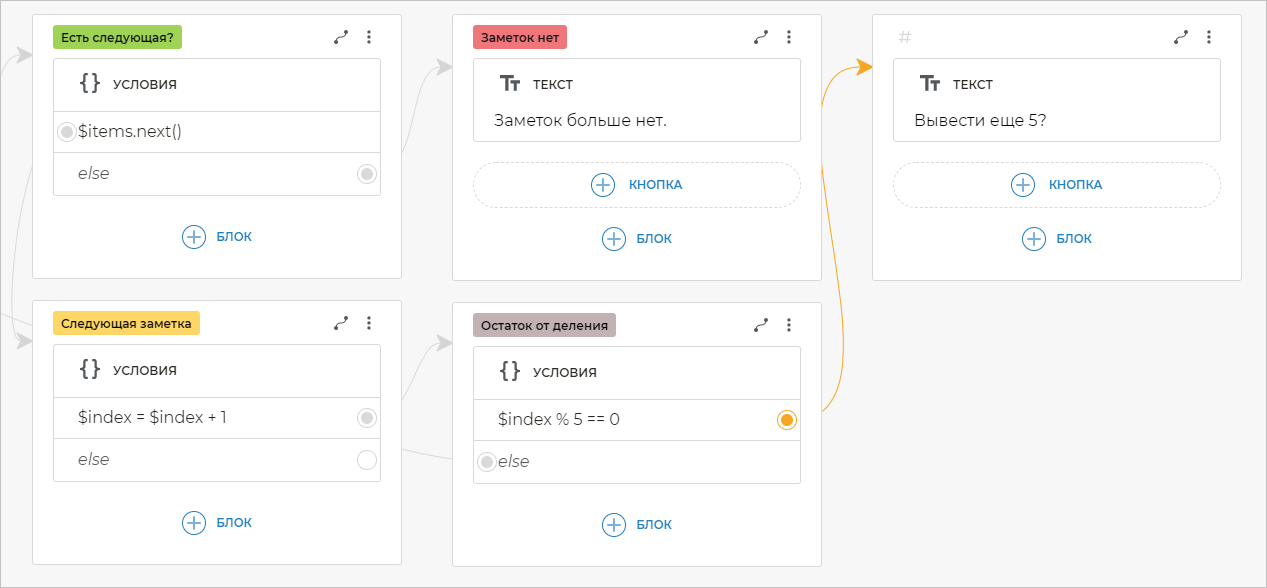Select the 'Есть следующая?' green label
1267x588 pixels.
point(118,37)
